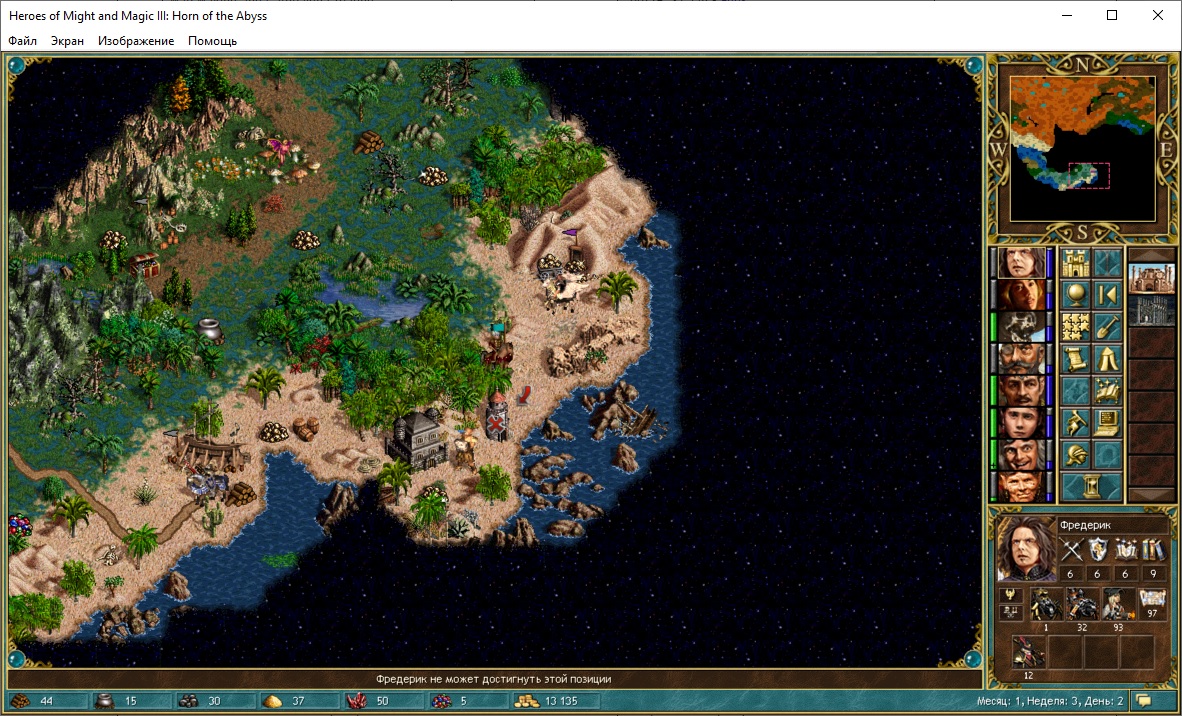This screenshot has width=1182, height=716.
Task: Open the system options computer button
Action: click(x=1106, y=422)
